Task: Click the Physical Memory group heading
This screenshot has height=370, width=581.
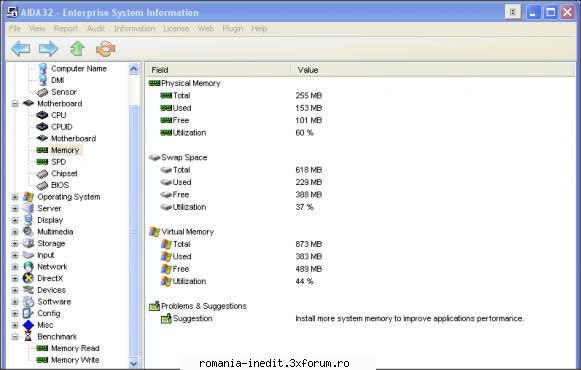Action: coord(190,83)
